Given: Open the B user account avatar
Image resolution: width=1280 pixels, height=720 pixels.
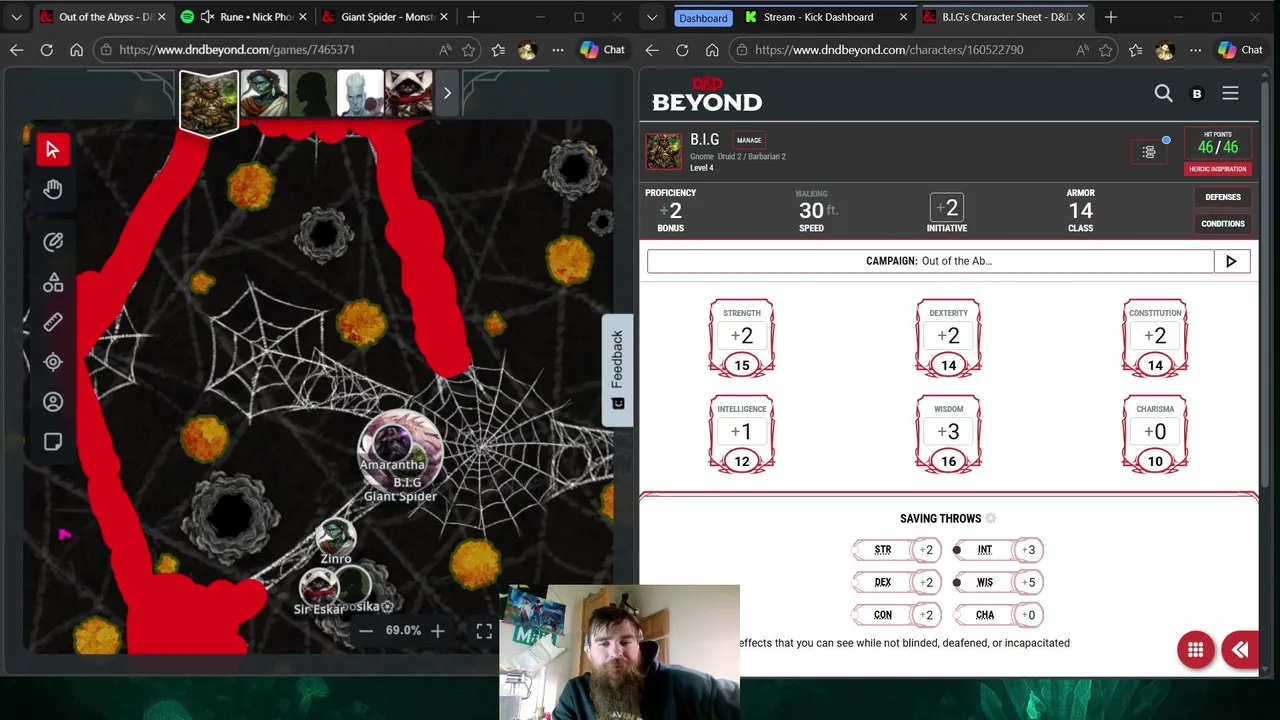Looking at the screenshot, I should click(1197, 93).
